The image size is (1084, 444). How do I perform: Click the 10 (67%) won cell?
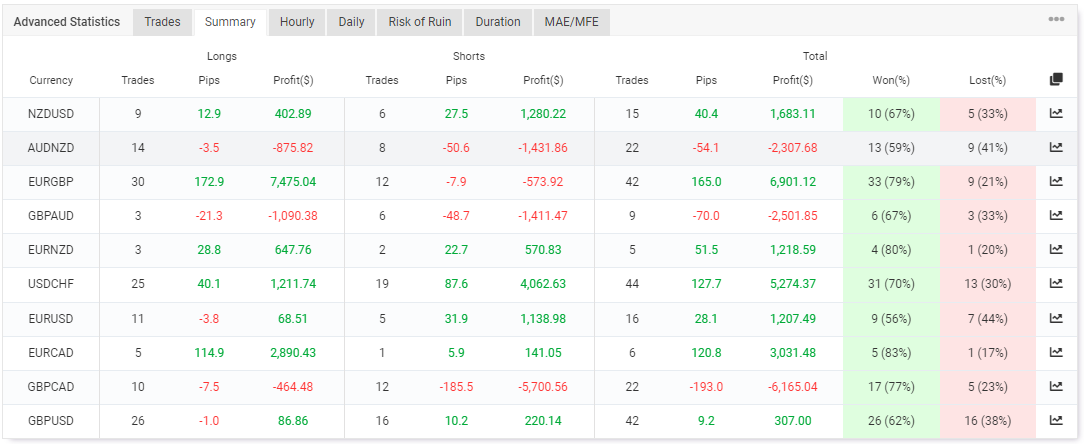tap(891, 113)
